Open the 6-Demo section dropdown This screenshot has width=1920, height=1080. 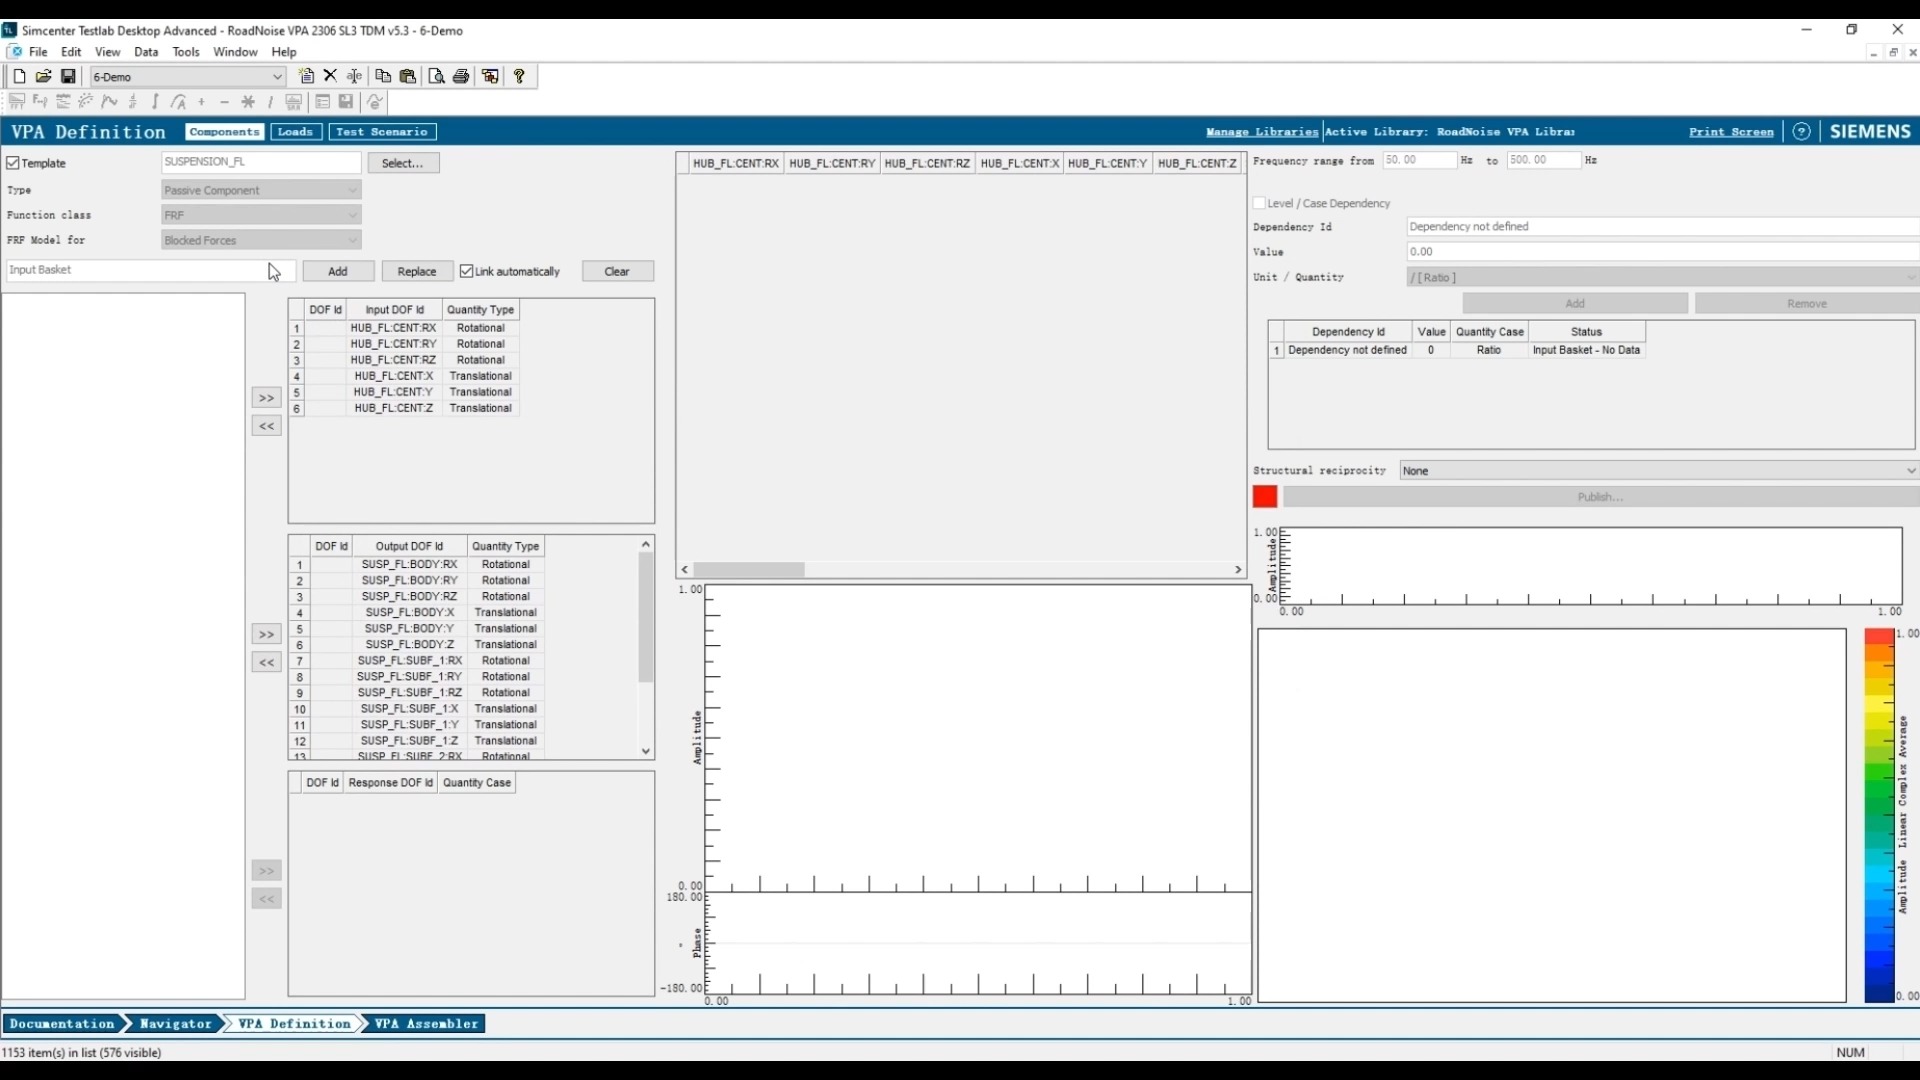(277, 77)
